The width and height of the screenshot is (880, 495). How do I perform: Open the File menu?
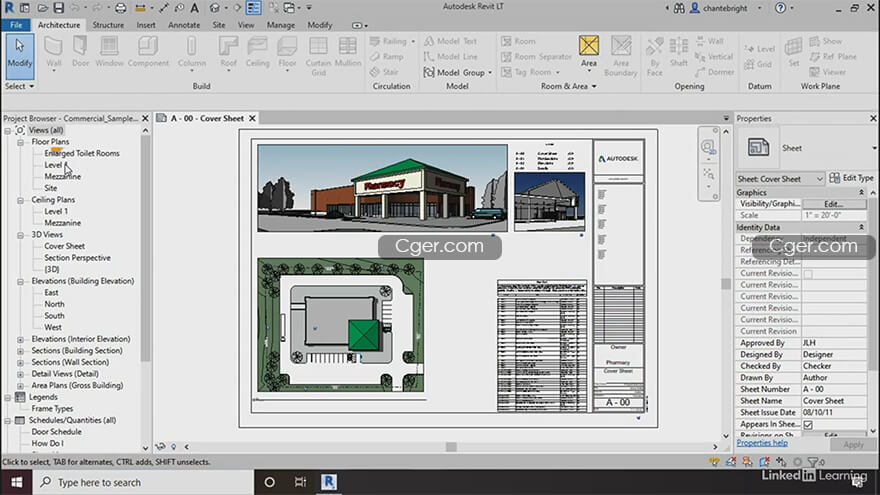tap(16, 25)
